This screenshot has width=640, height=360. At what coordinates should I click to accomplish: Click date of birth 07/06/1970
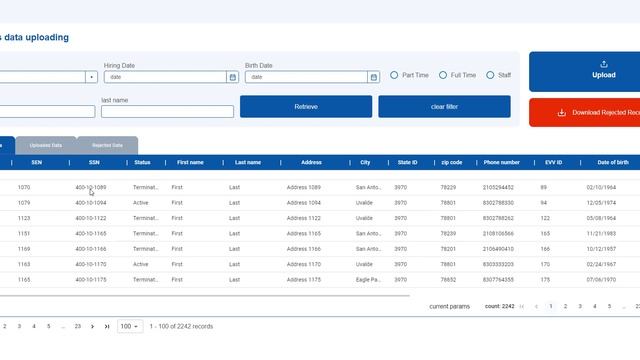(601, 280)
